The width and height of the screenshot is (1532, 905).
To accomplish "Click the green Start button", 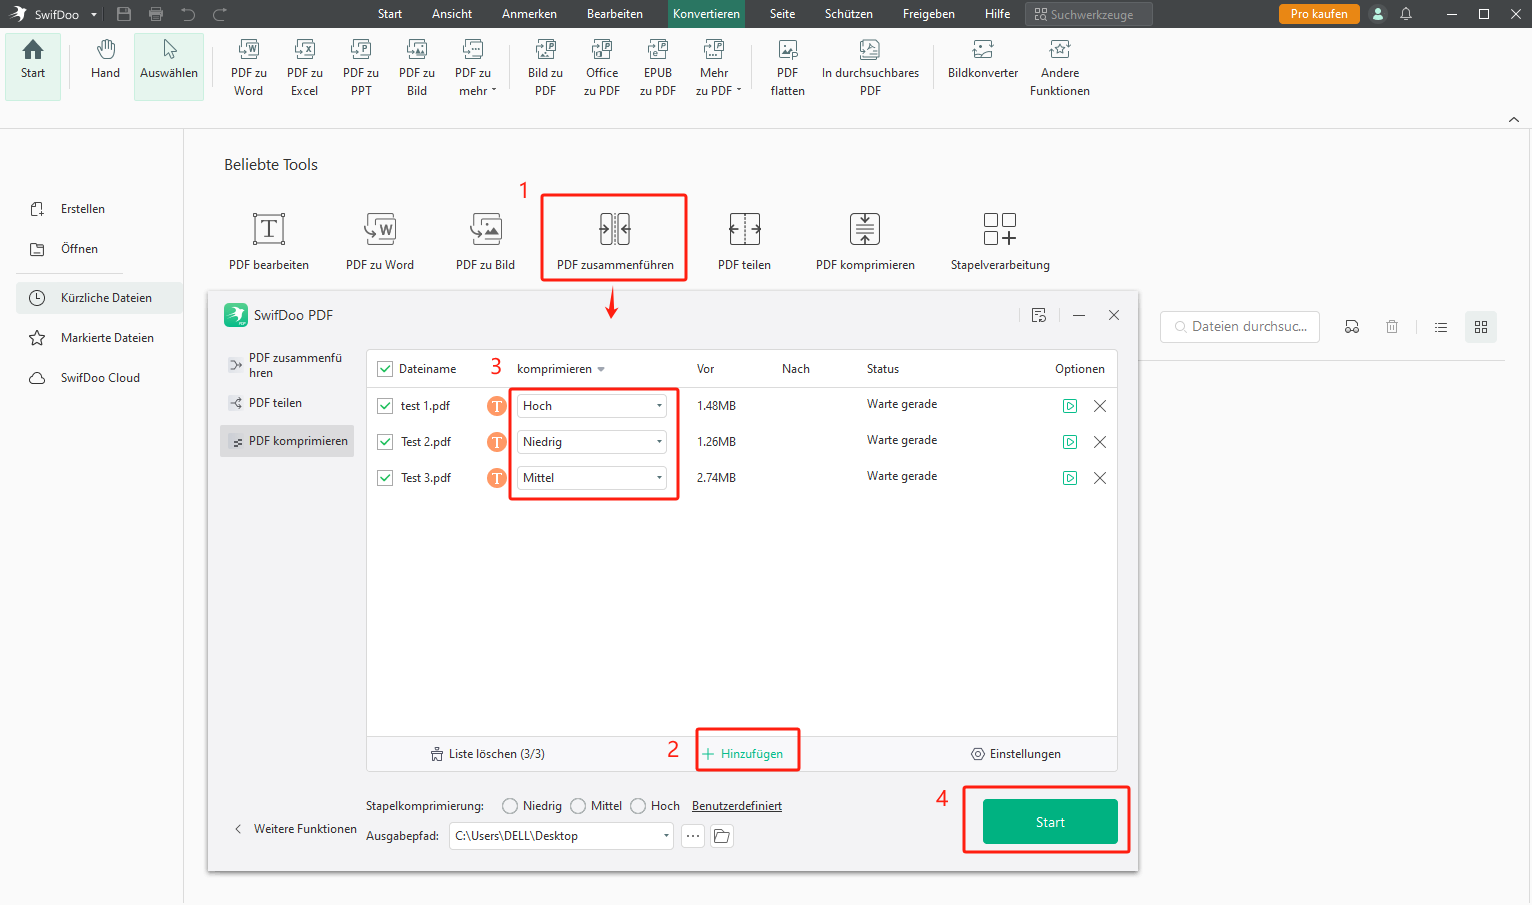I will tap(1050, 822).
